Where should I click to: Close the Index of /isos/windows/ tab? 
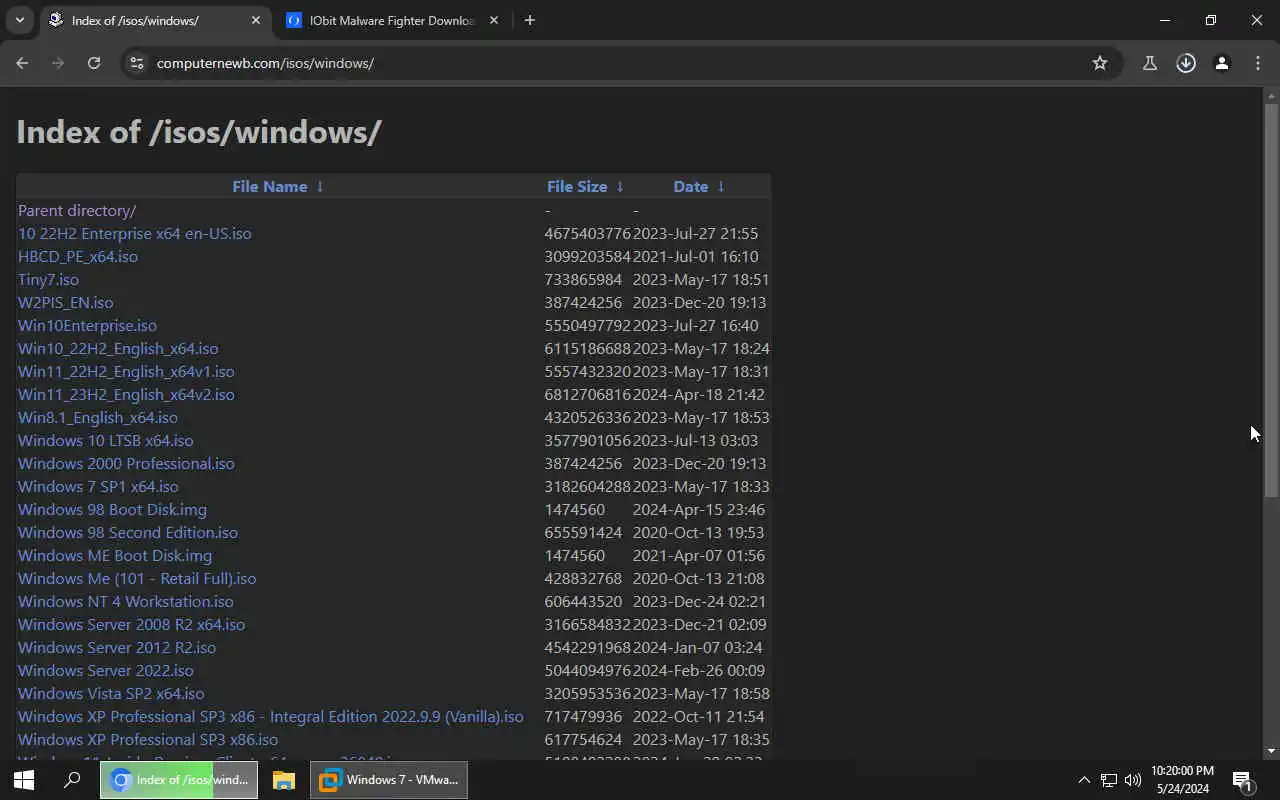(256, 20)
